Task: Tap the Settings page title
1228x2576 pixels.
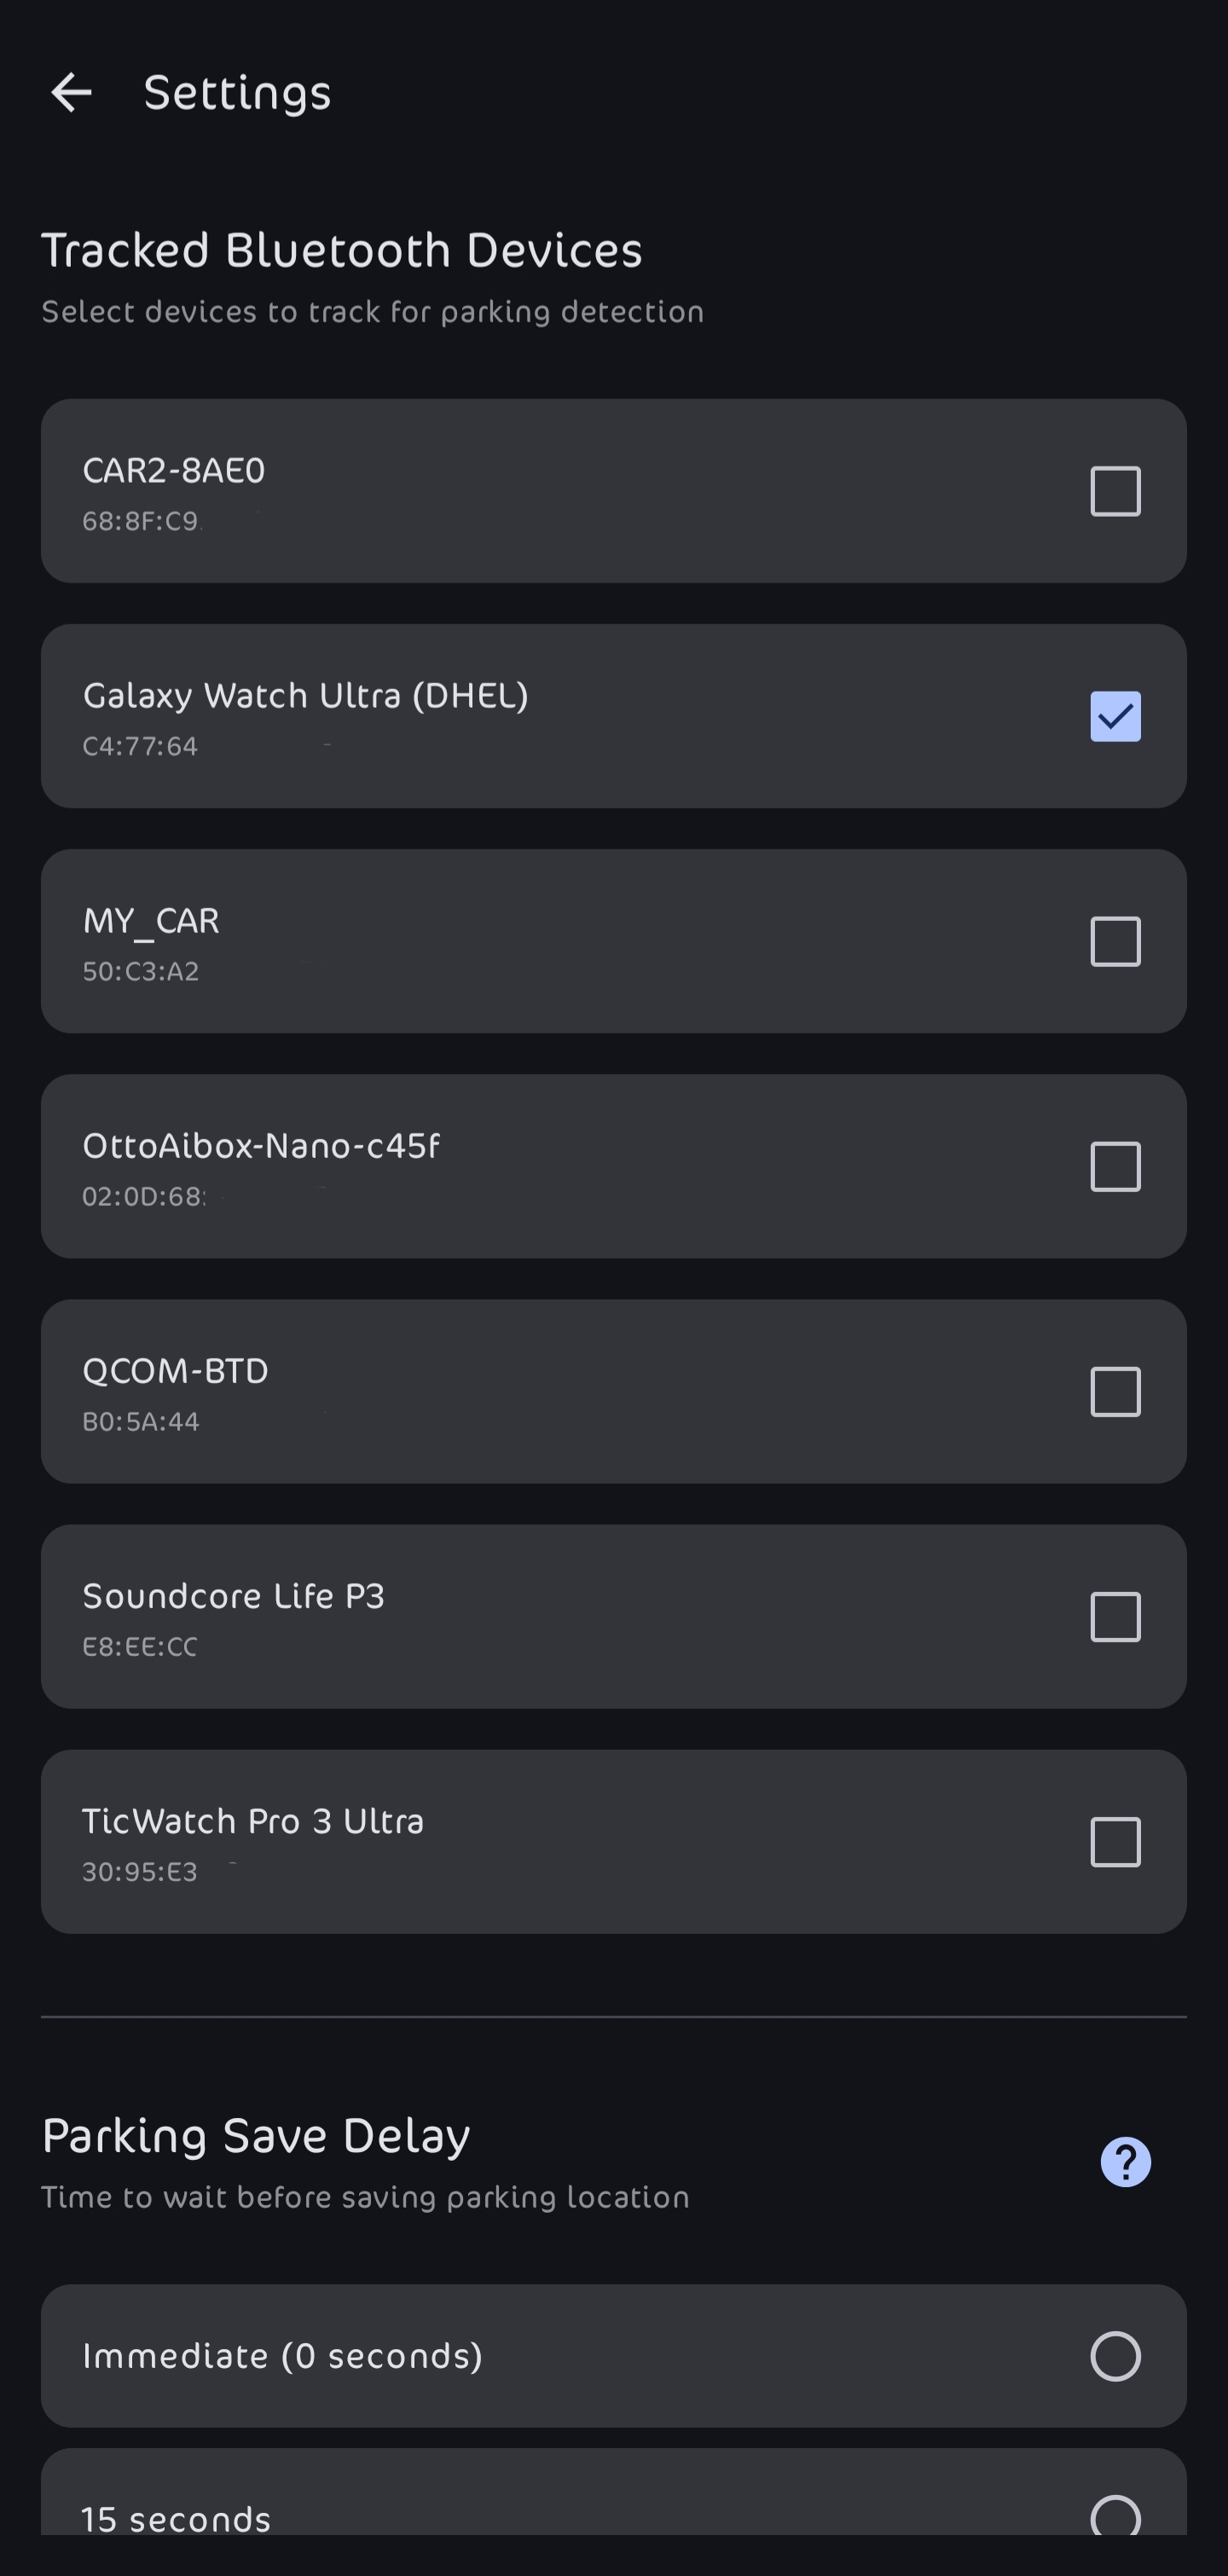Action: (x=237, y=93)
